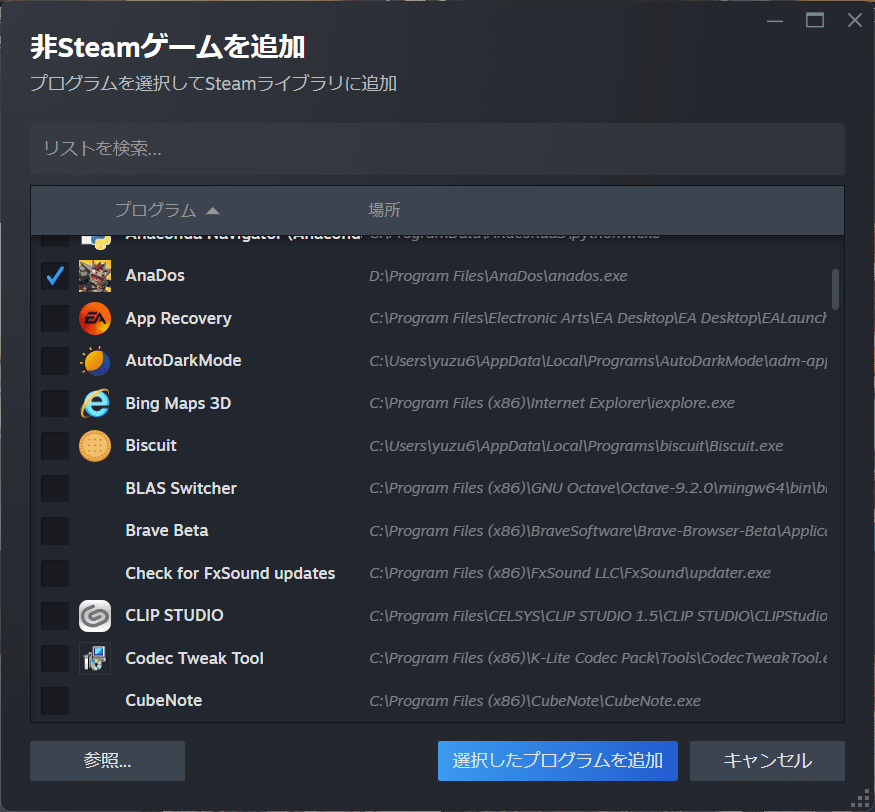Click the GNU Octave path text

tap(598, 488)
